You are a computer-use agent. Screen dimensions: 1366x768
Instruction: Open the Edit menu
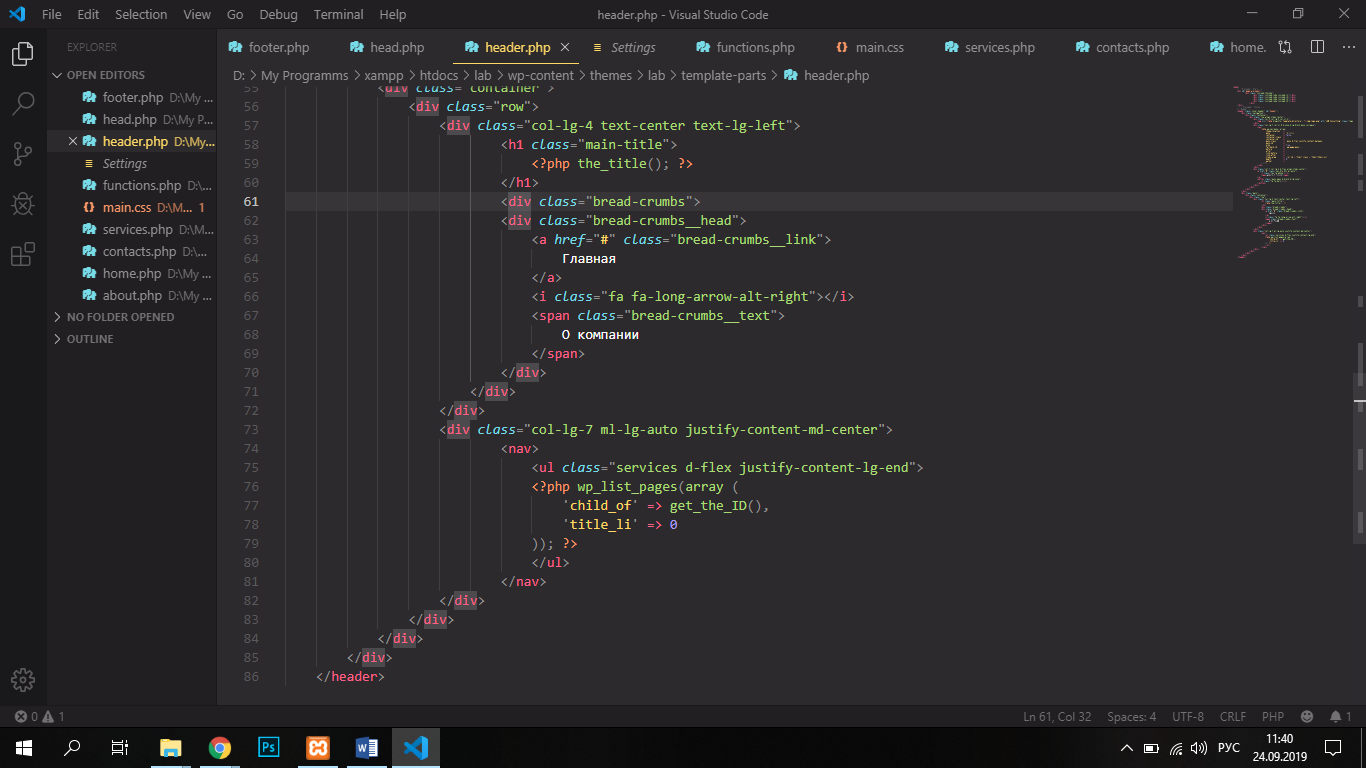click(88, 14)
